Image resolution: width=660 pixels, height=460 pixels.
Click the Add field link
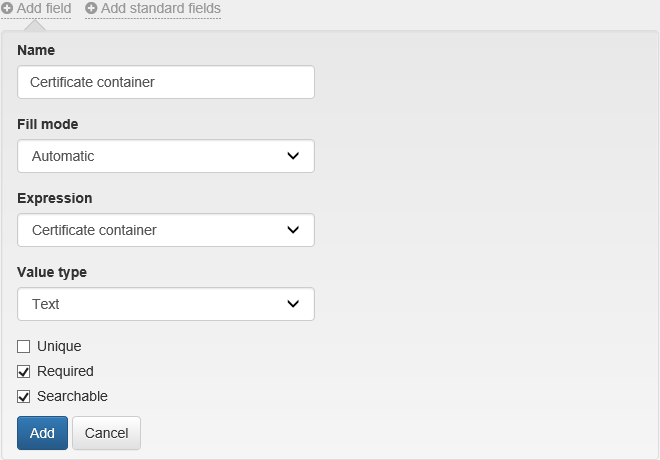[44, 8]
